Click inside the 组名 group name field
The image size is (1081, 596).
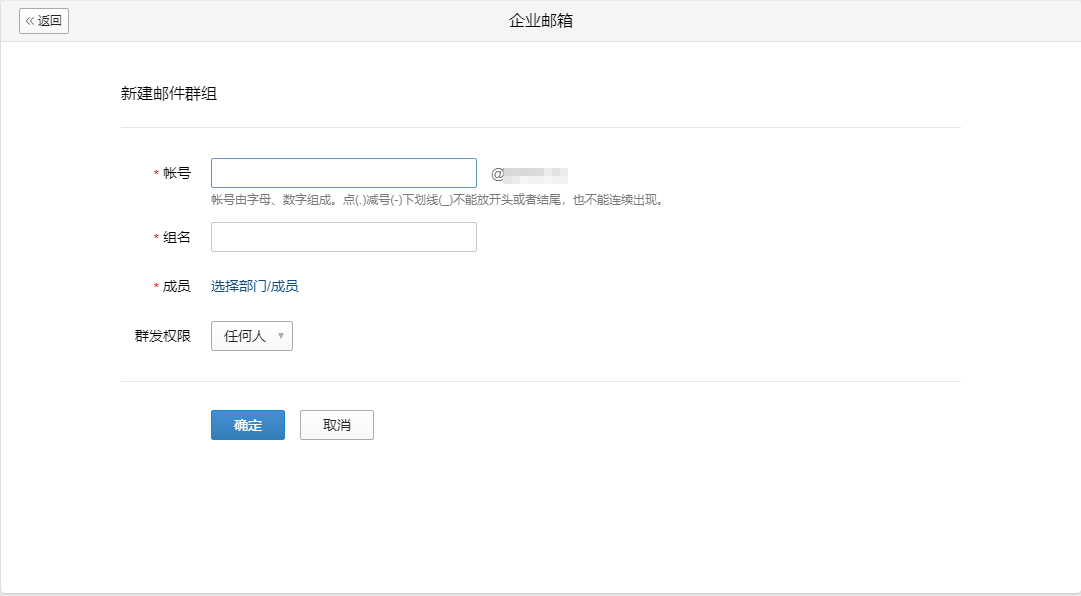pyautogui.click(x=343, y=236)
